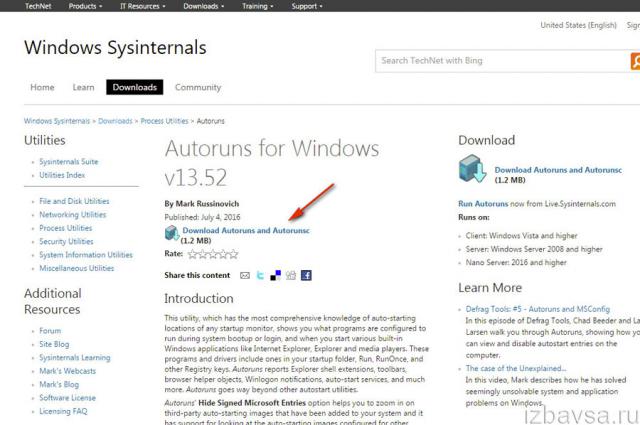Open Process Utilities sidebar link
Image resolution: width=640 pixels, height=425 pixels.
[x=65, y=228]
